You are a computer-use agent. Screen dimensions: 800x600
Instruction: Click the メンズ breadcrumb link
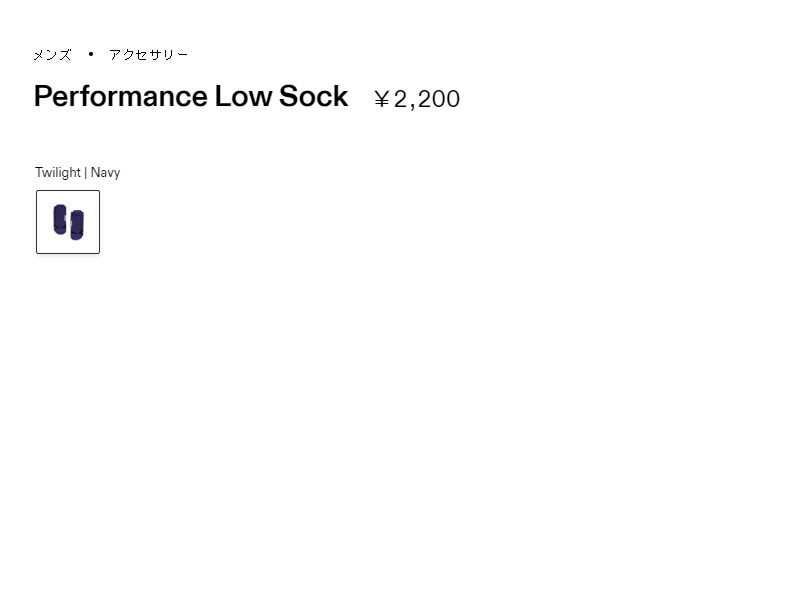tap(52, 55)
